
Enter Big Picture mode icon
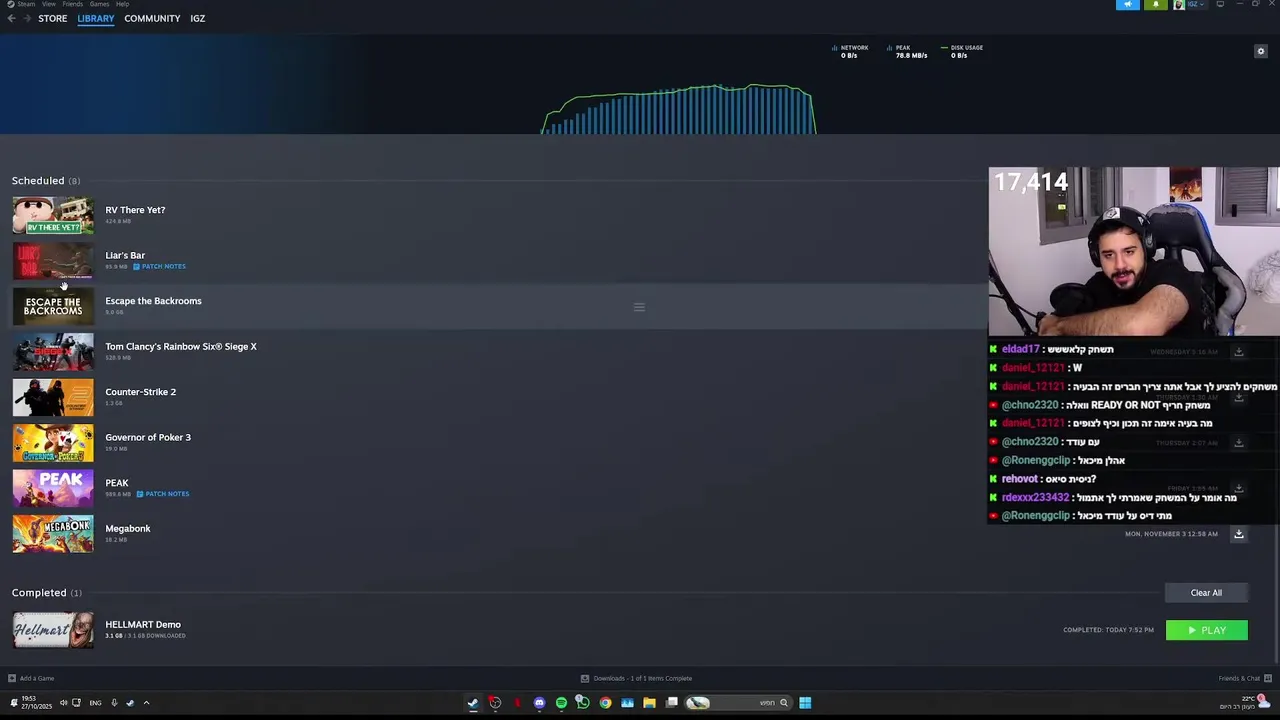click(x=1220, y=4)
